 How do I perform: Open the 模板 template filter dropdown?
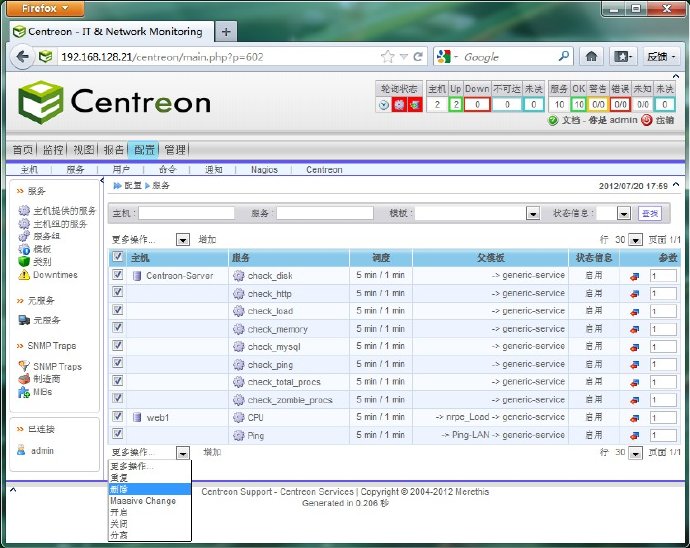click(533, 214)
